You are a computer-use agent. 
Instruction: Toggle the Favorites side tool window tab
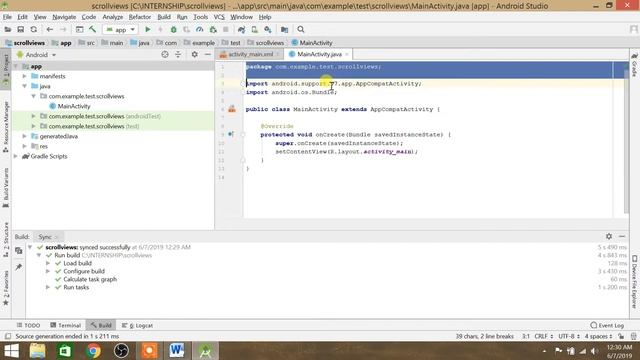(6, 288)
